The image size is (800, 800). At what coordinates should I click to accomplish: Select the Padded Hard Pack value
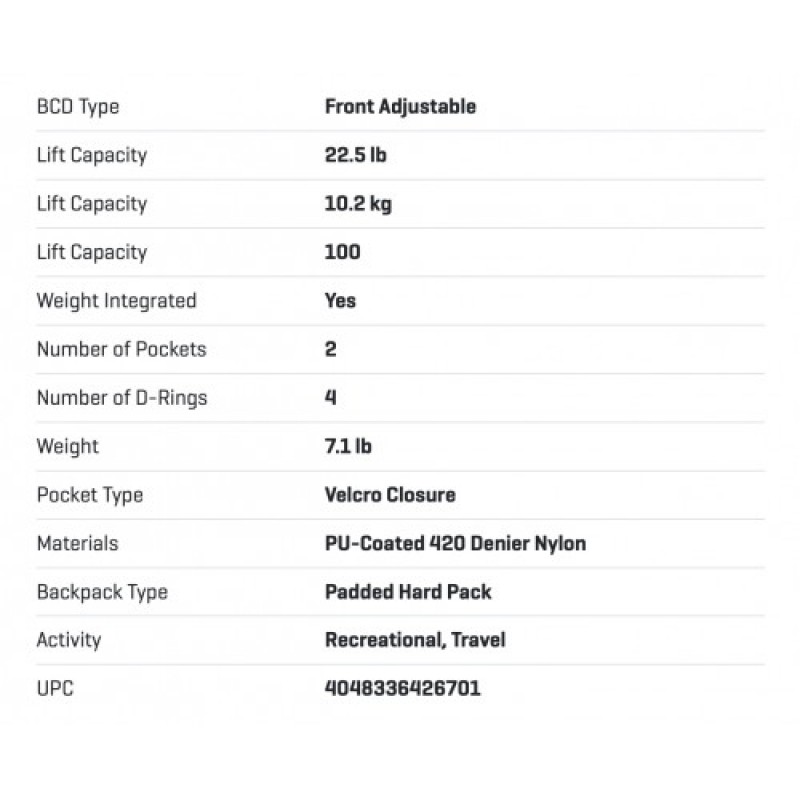(408, 592)
